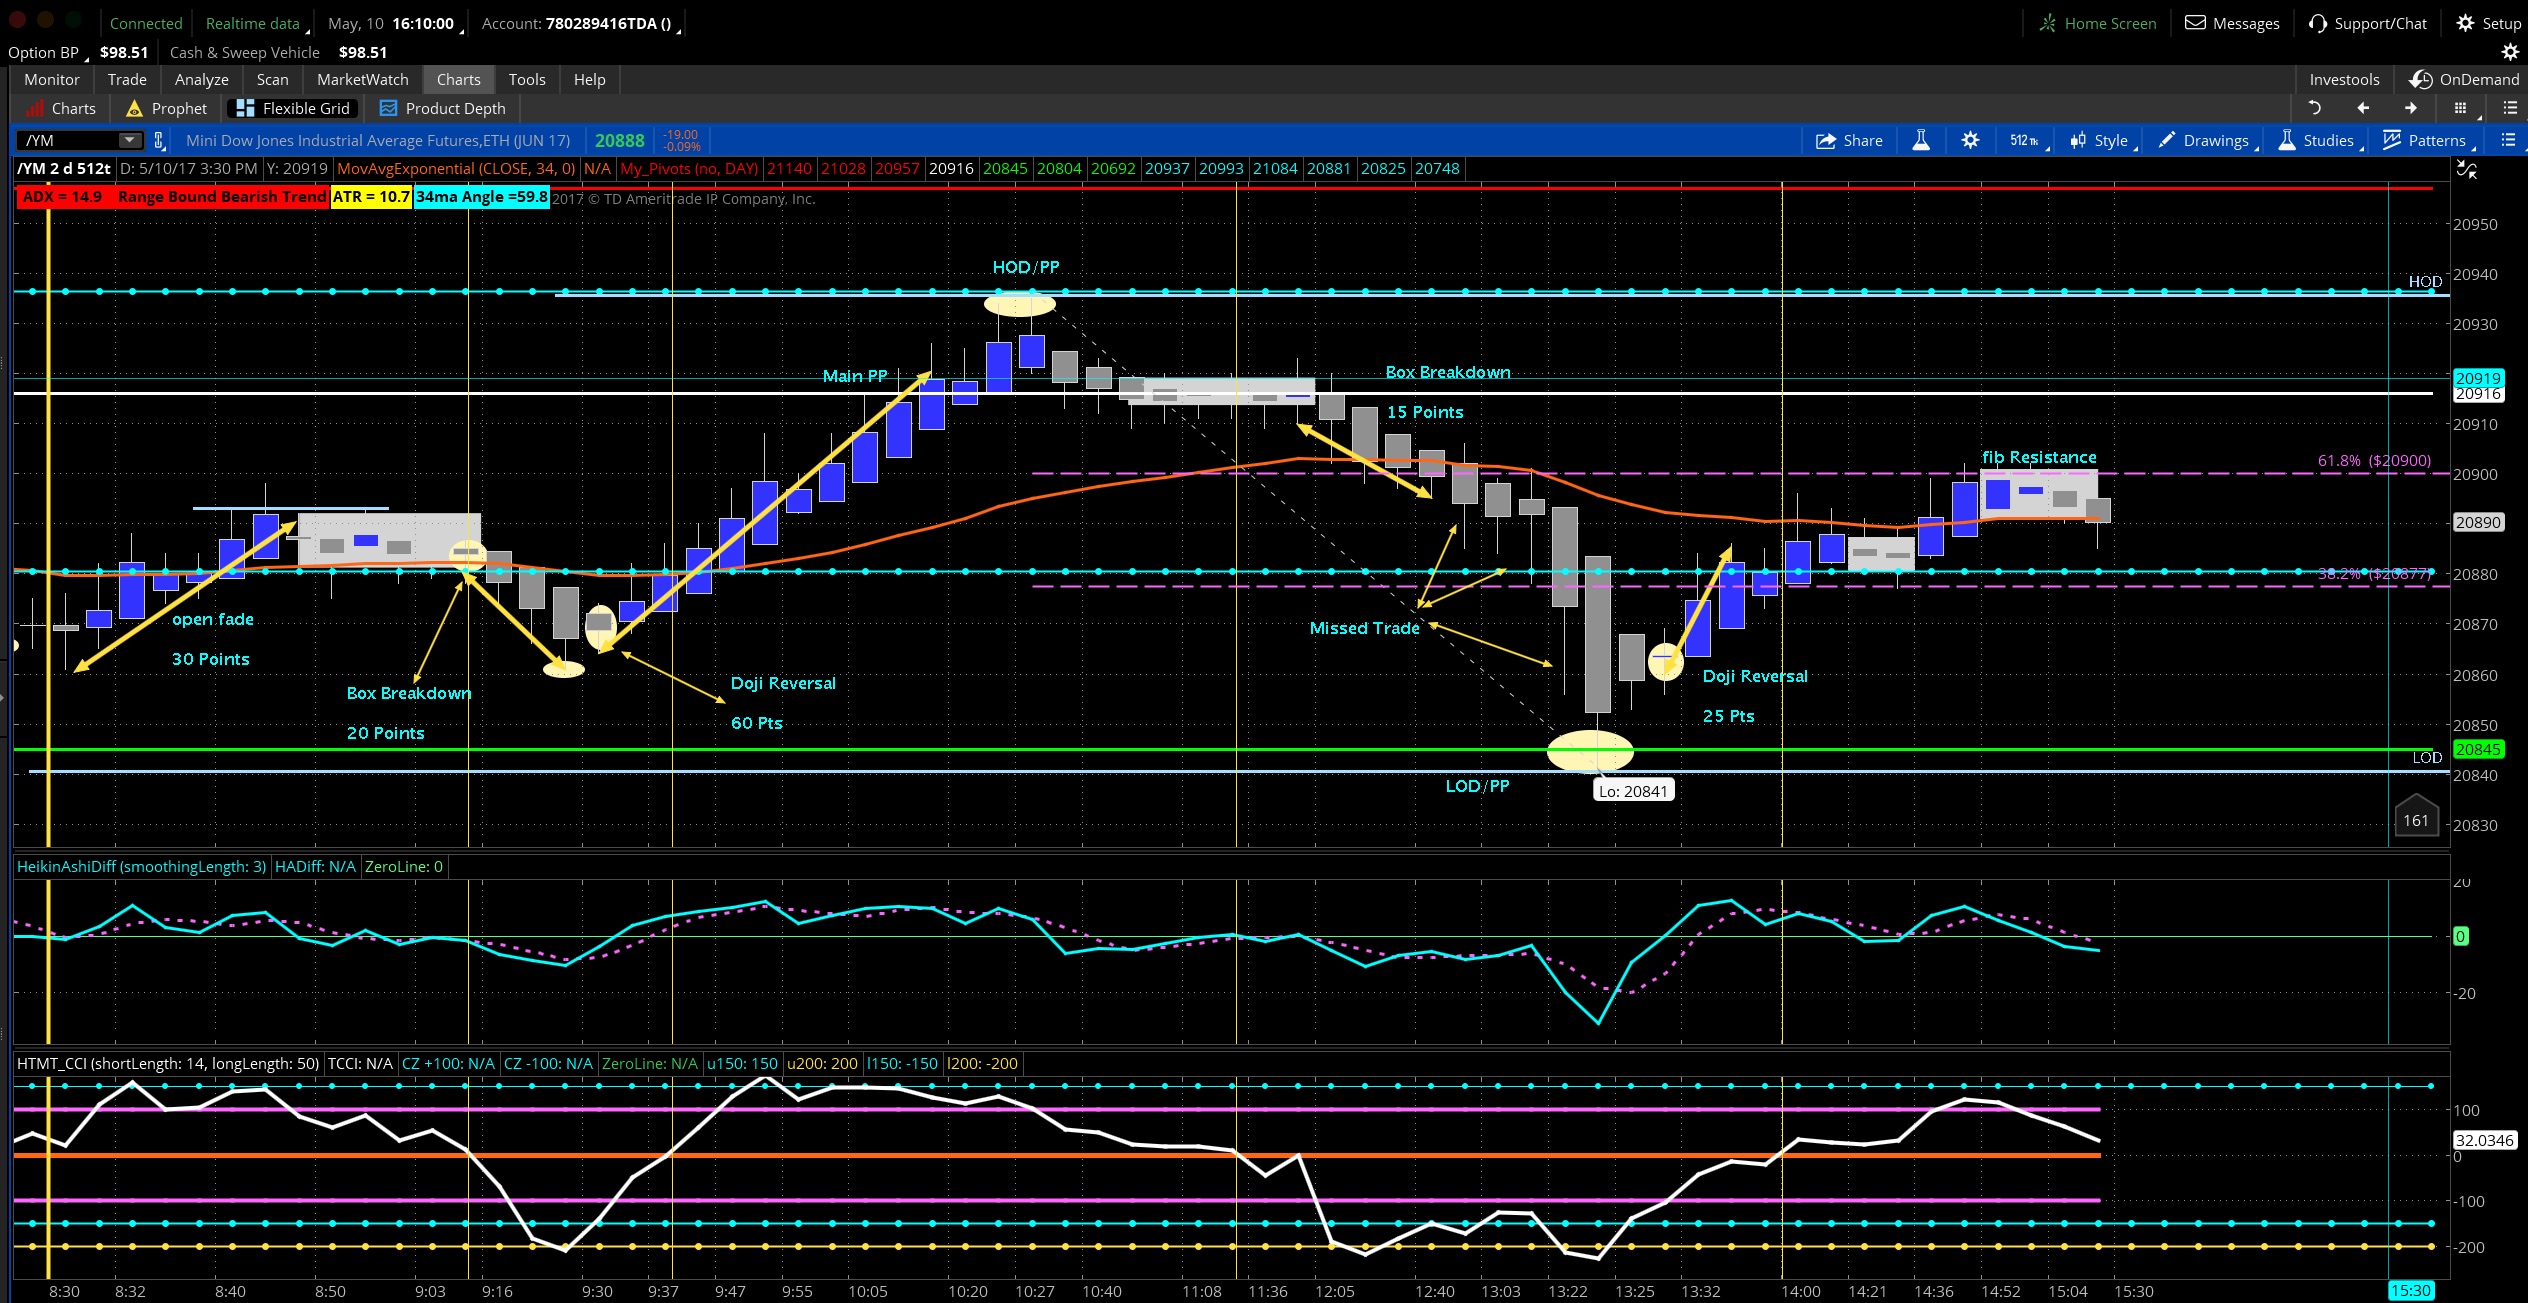The width and height of the screenshot is (2528, 1303).
Task: Click the Edit Studies beaker icon
Action: coord(1921,141)
